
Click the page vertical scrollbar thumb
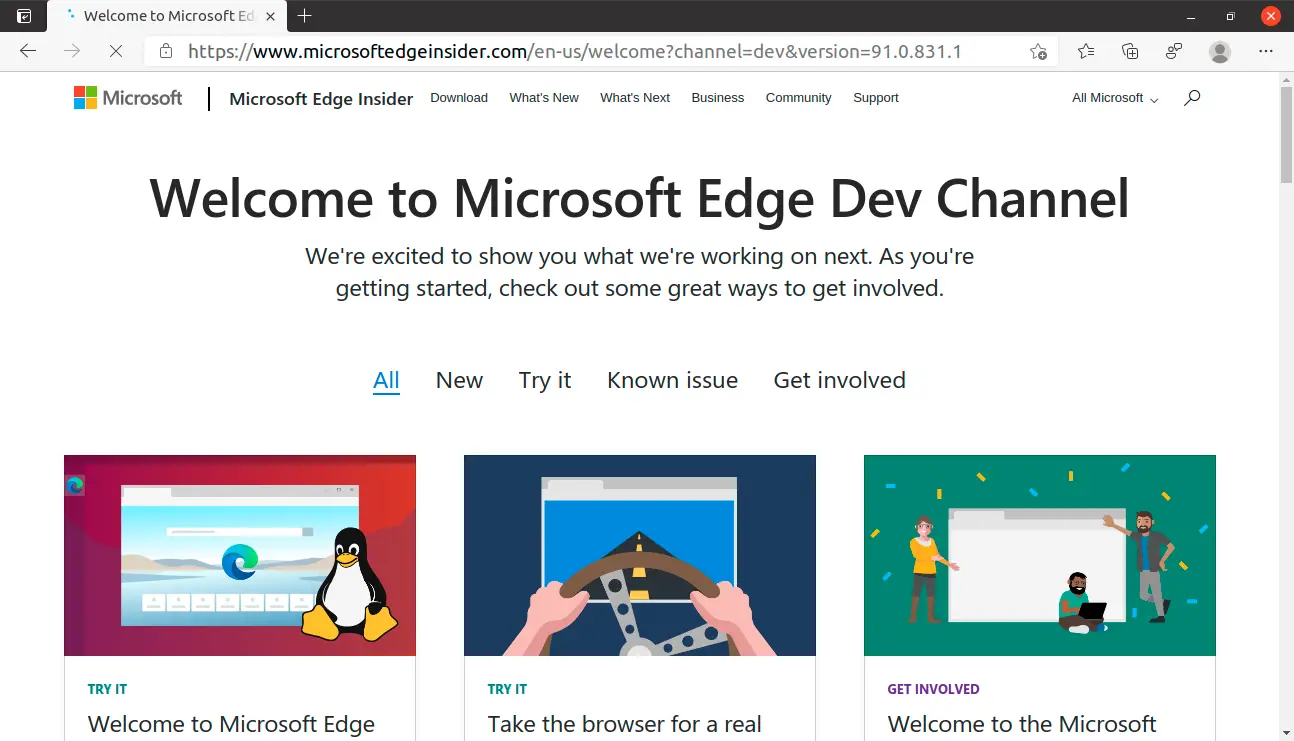click(x=1286, y=135)
